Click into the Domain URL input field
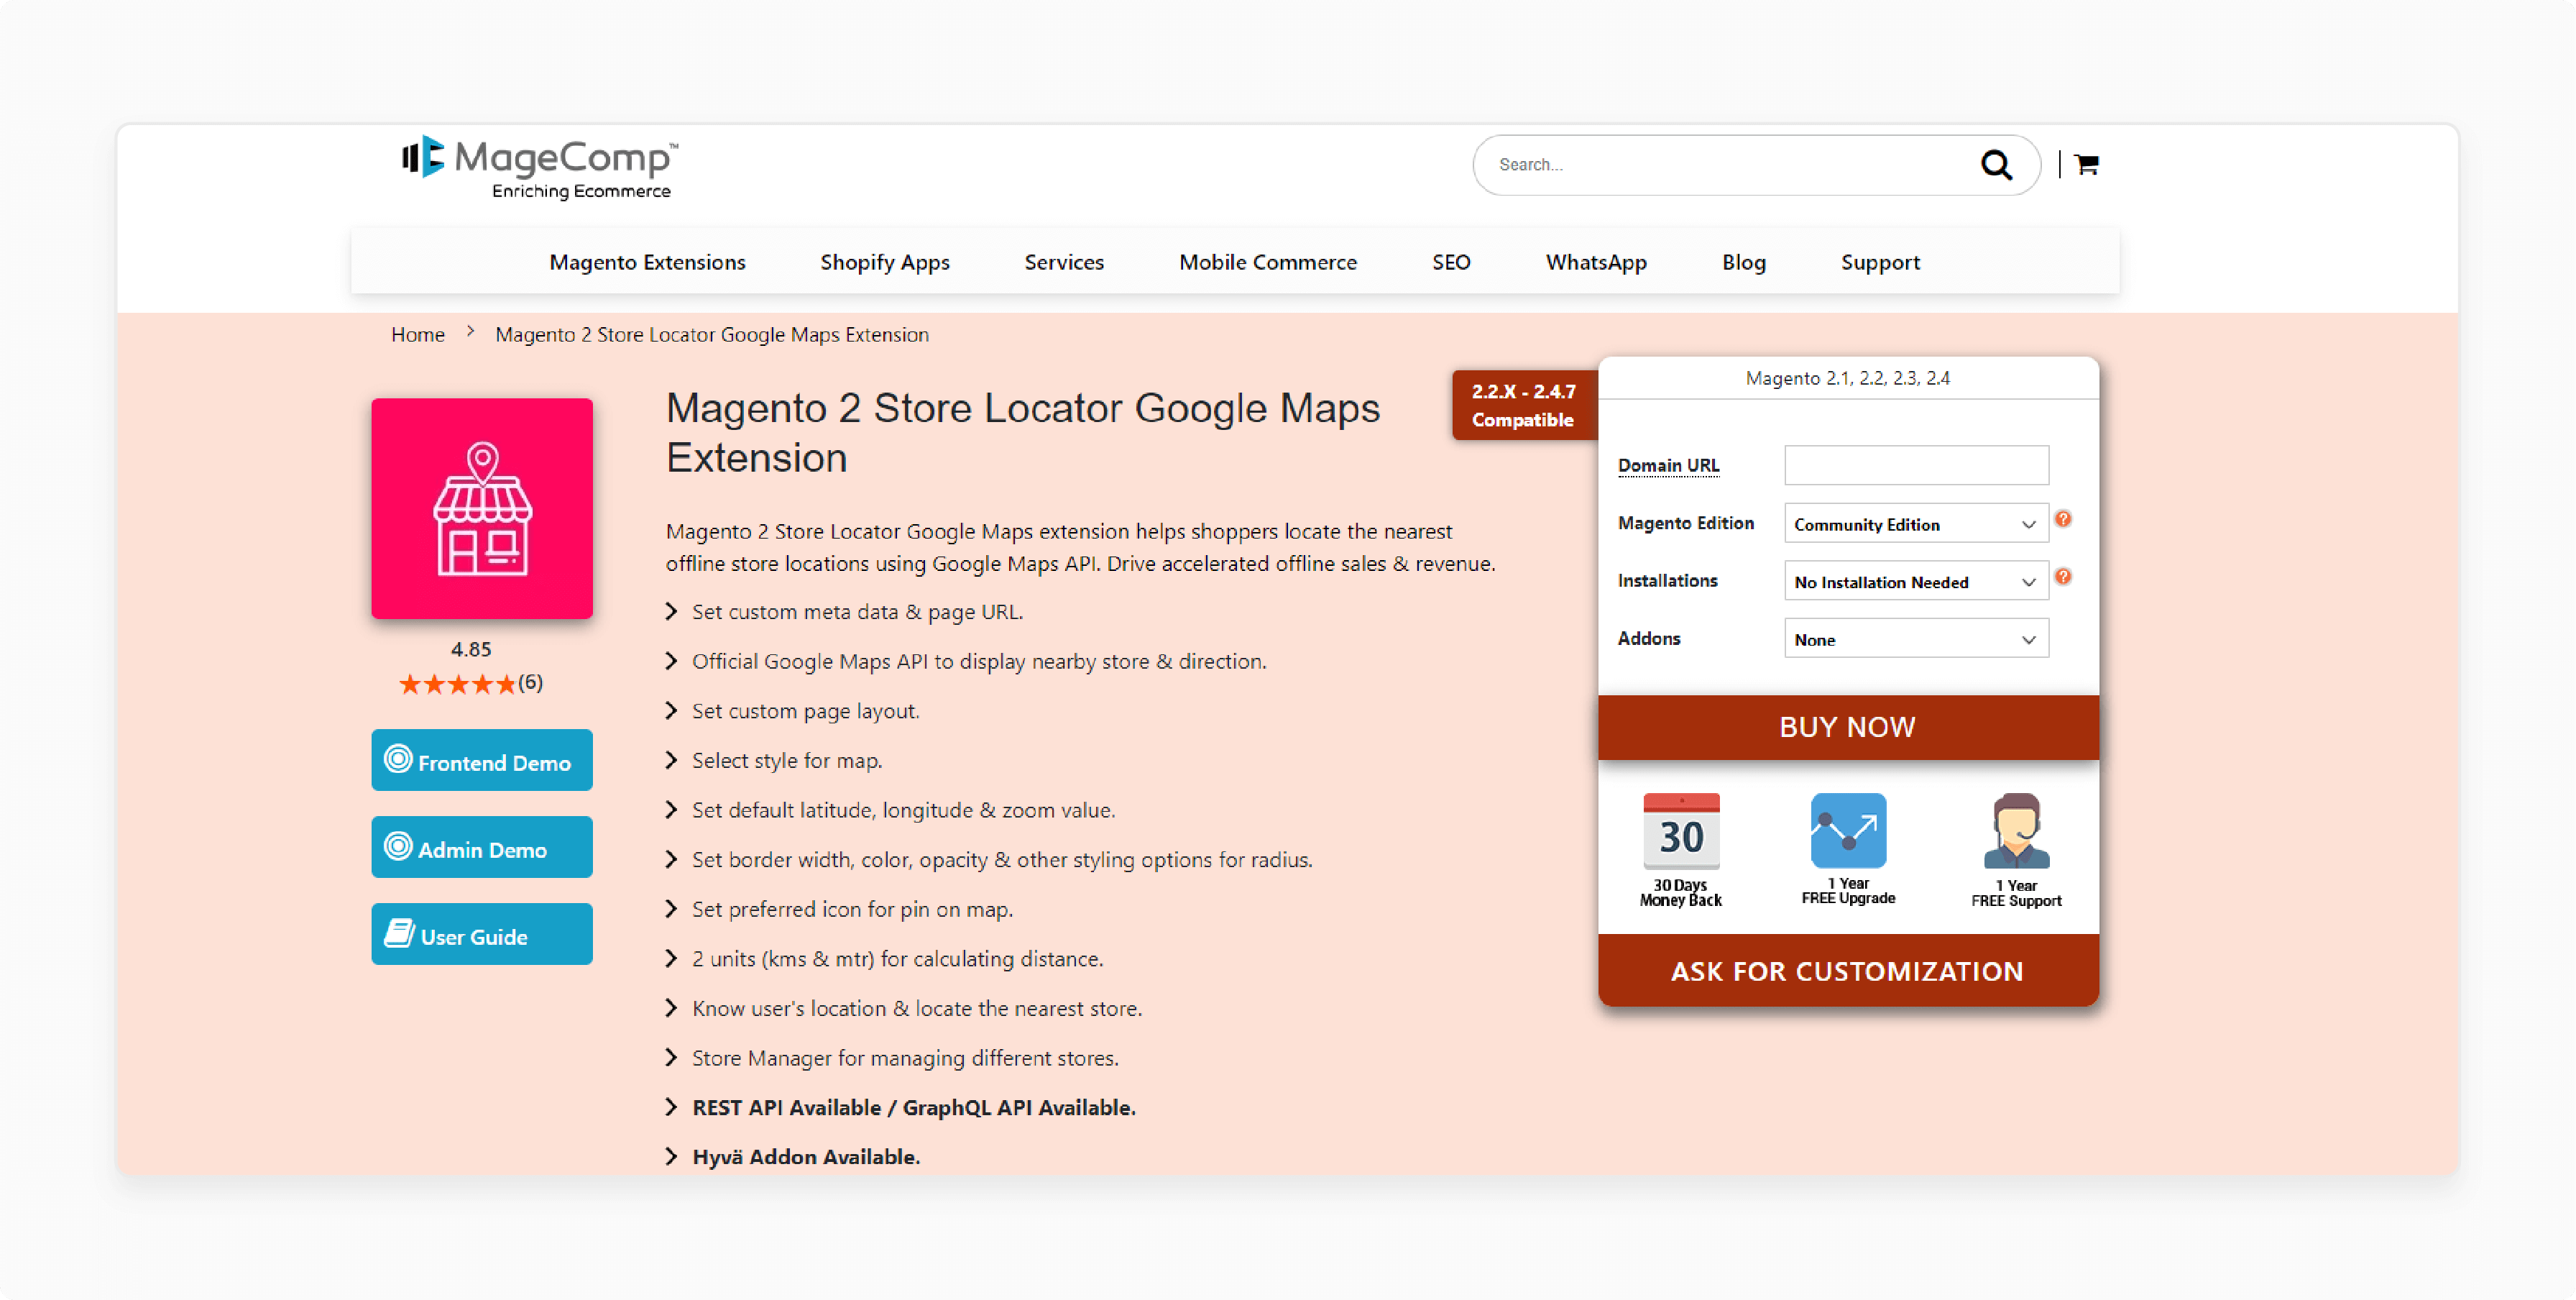 [1916, 465]
